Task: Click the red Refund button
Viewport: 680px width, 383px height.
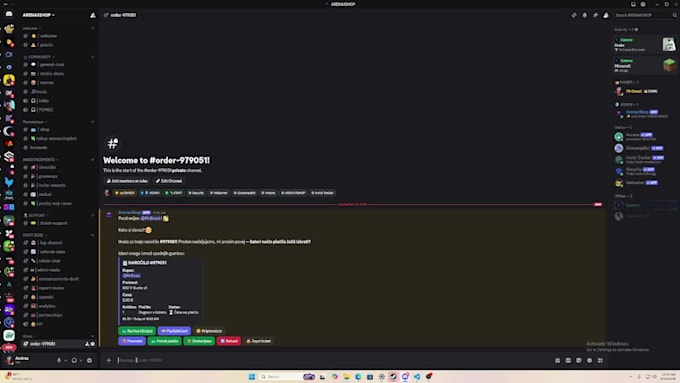Action: pos(229,341)
